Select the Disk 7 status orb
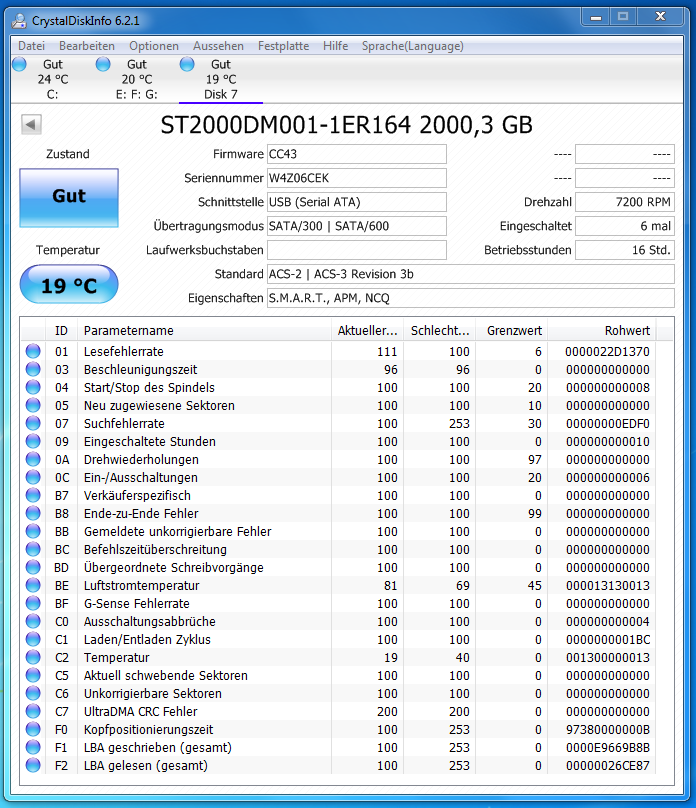 click(187, 64)
